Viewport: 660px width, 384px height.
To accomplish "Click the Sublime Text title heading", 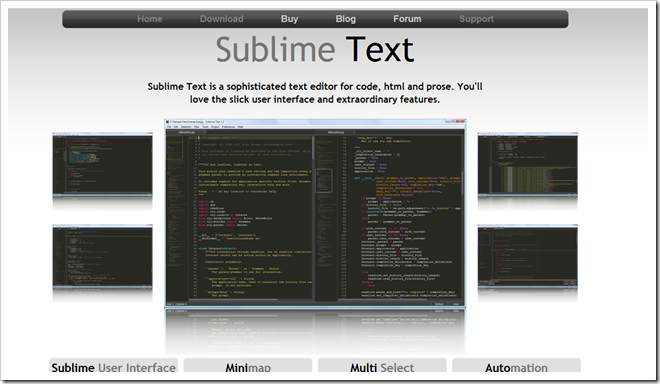I will click(315, 50).
